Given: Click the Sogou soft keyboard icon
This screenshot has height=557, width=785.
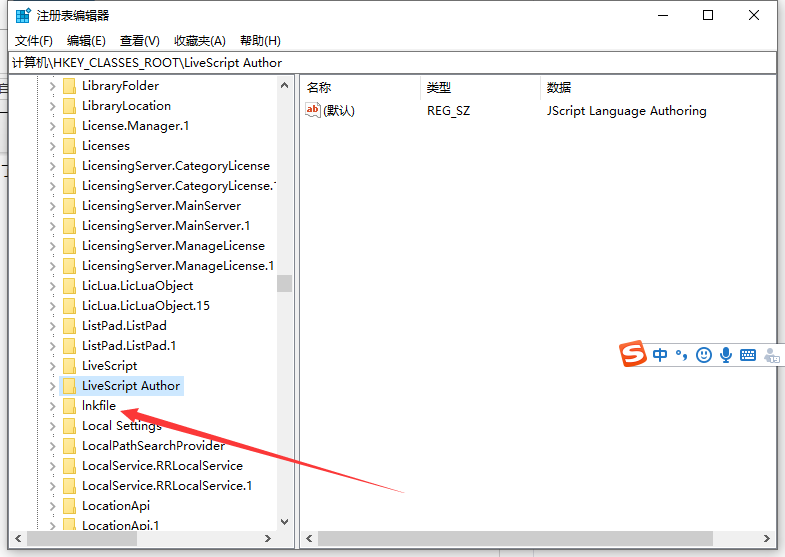Looking at the screenshot, I should point(747,355).
